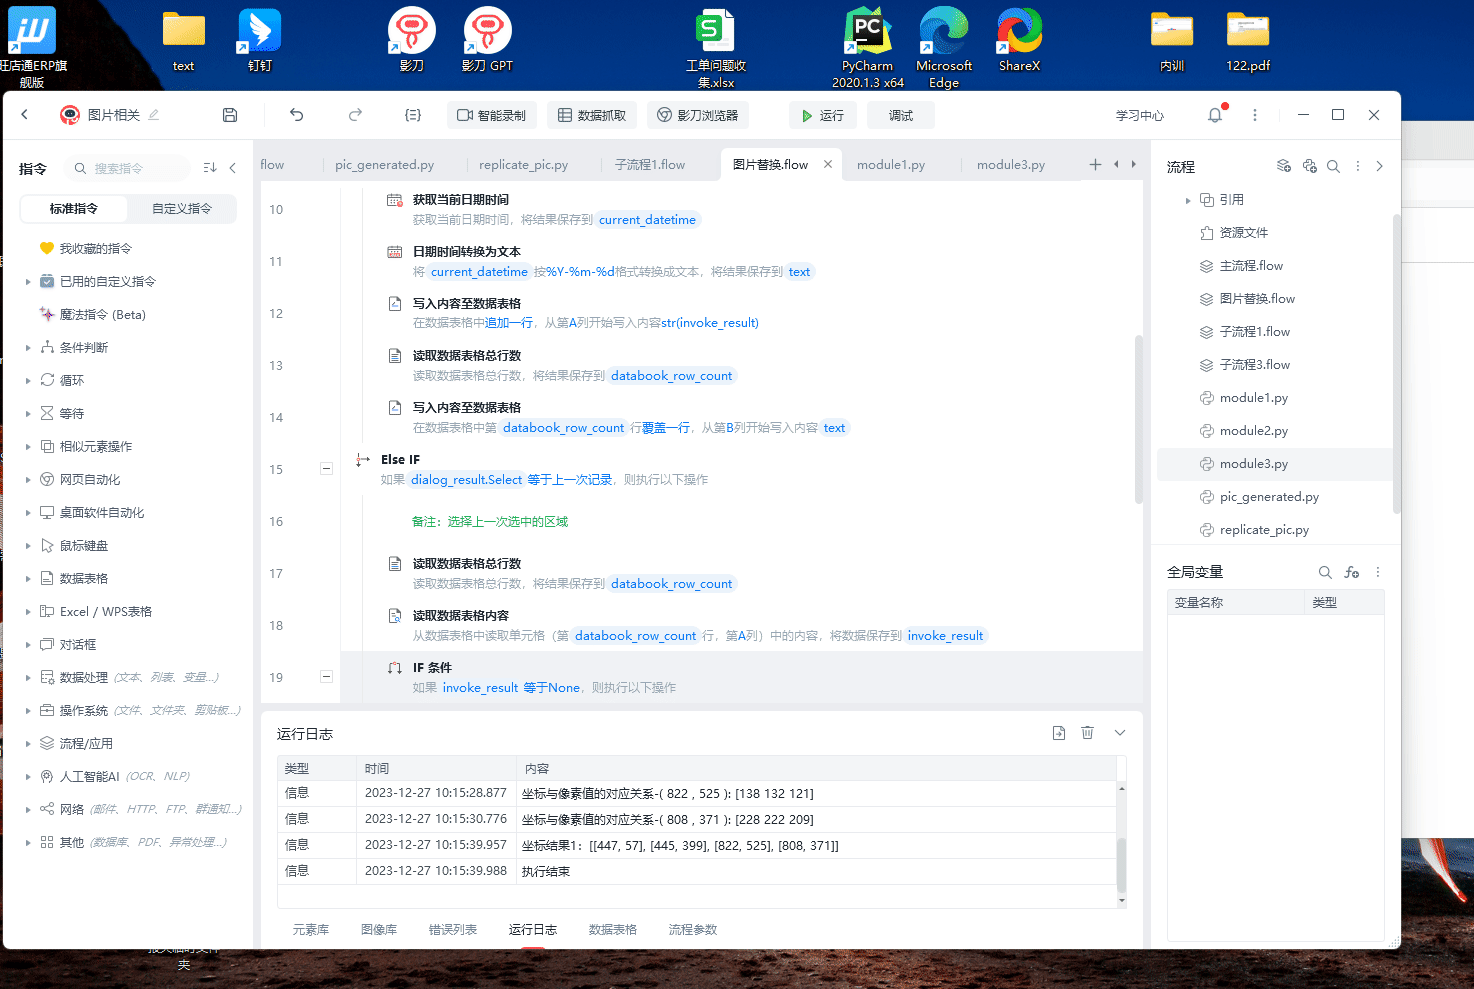Collapse the run log panel chevron
Viewport: 1474px width, 989px height.
[1120, 733]
